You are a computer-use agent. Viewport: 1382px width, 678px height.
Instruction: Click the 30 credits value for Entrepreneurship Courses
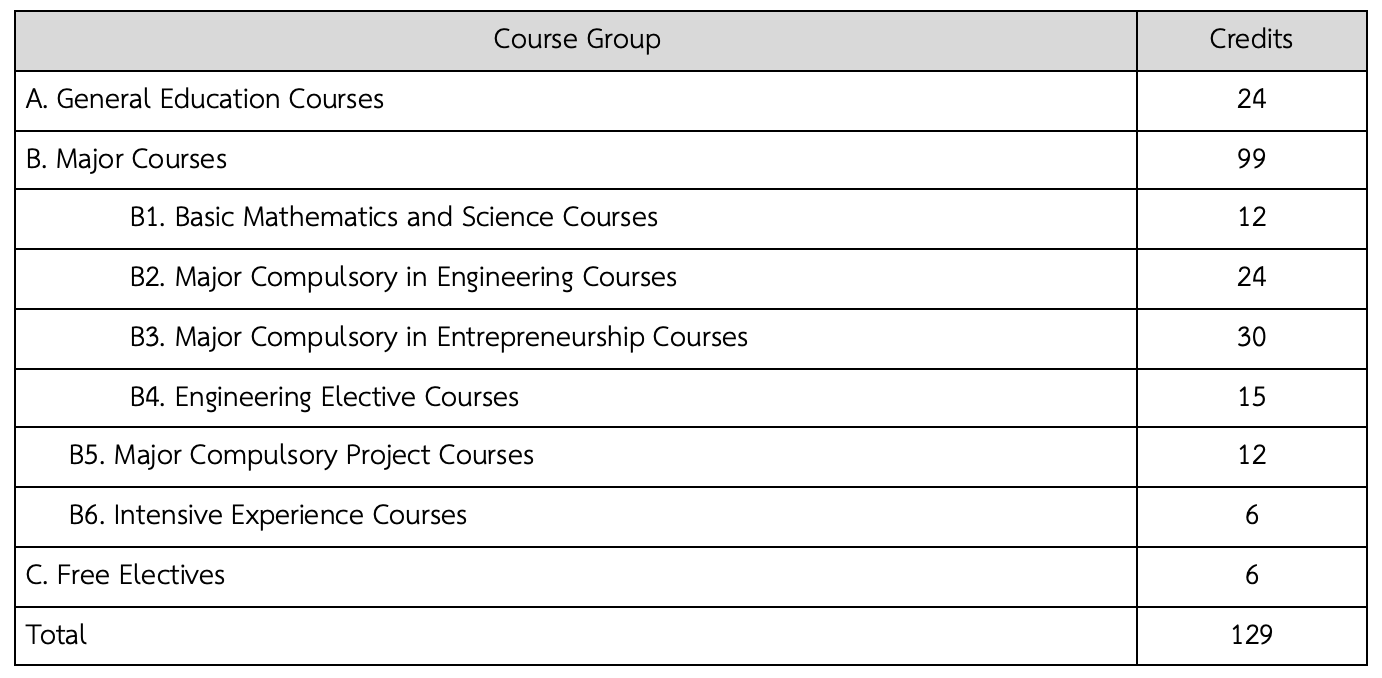[1251, 337]
